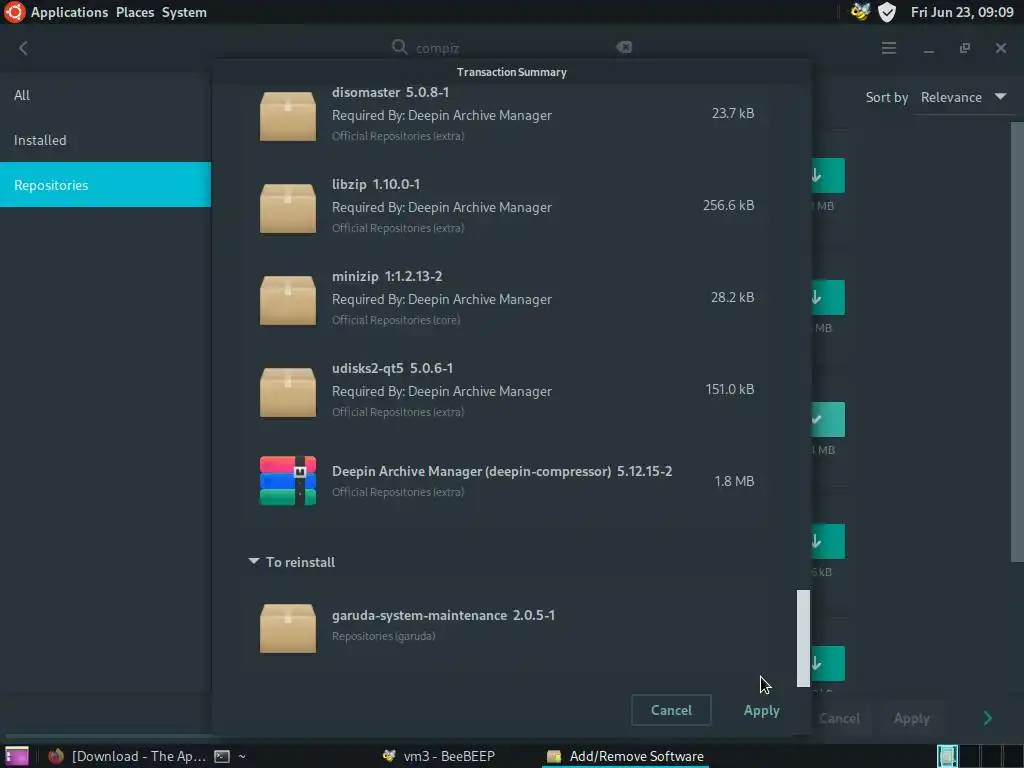Clear the compiz search text
The image size is (1024, 768).
(x=624, y=47)
